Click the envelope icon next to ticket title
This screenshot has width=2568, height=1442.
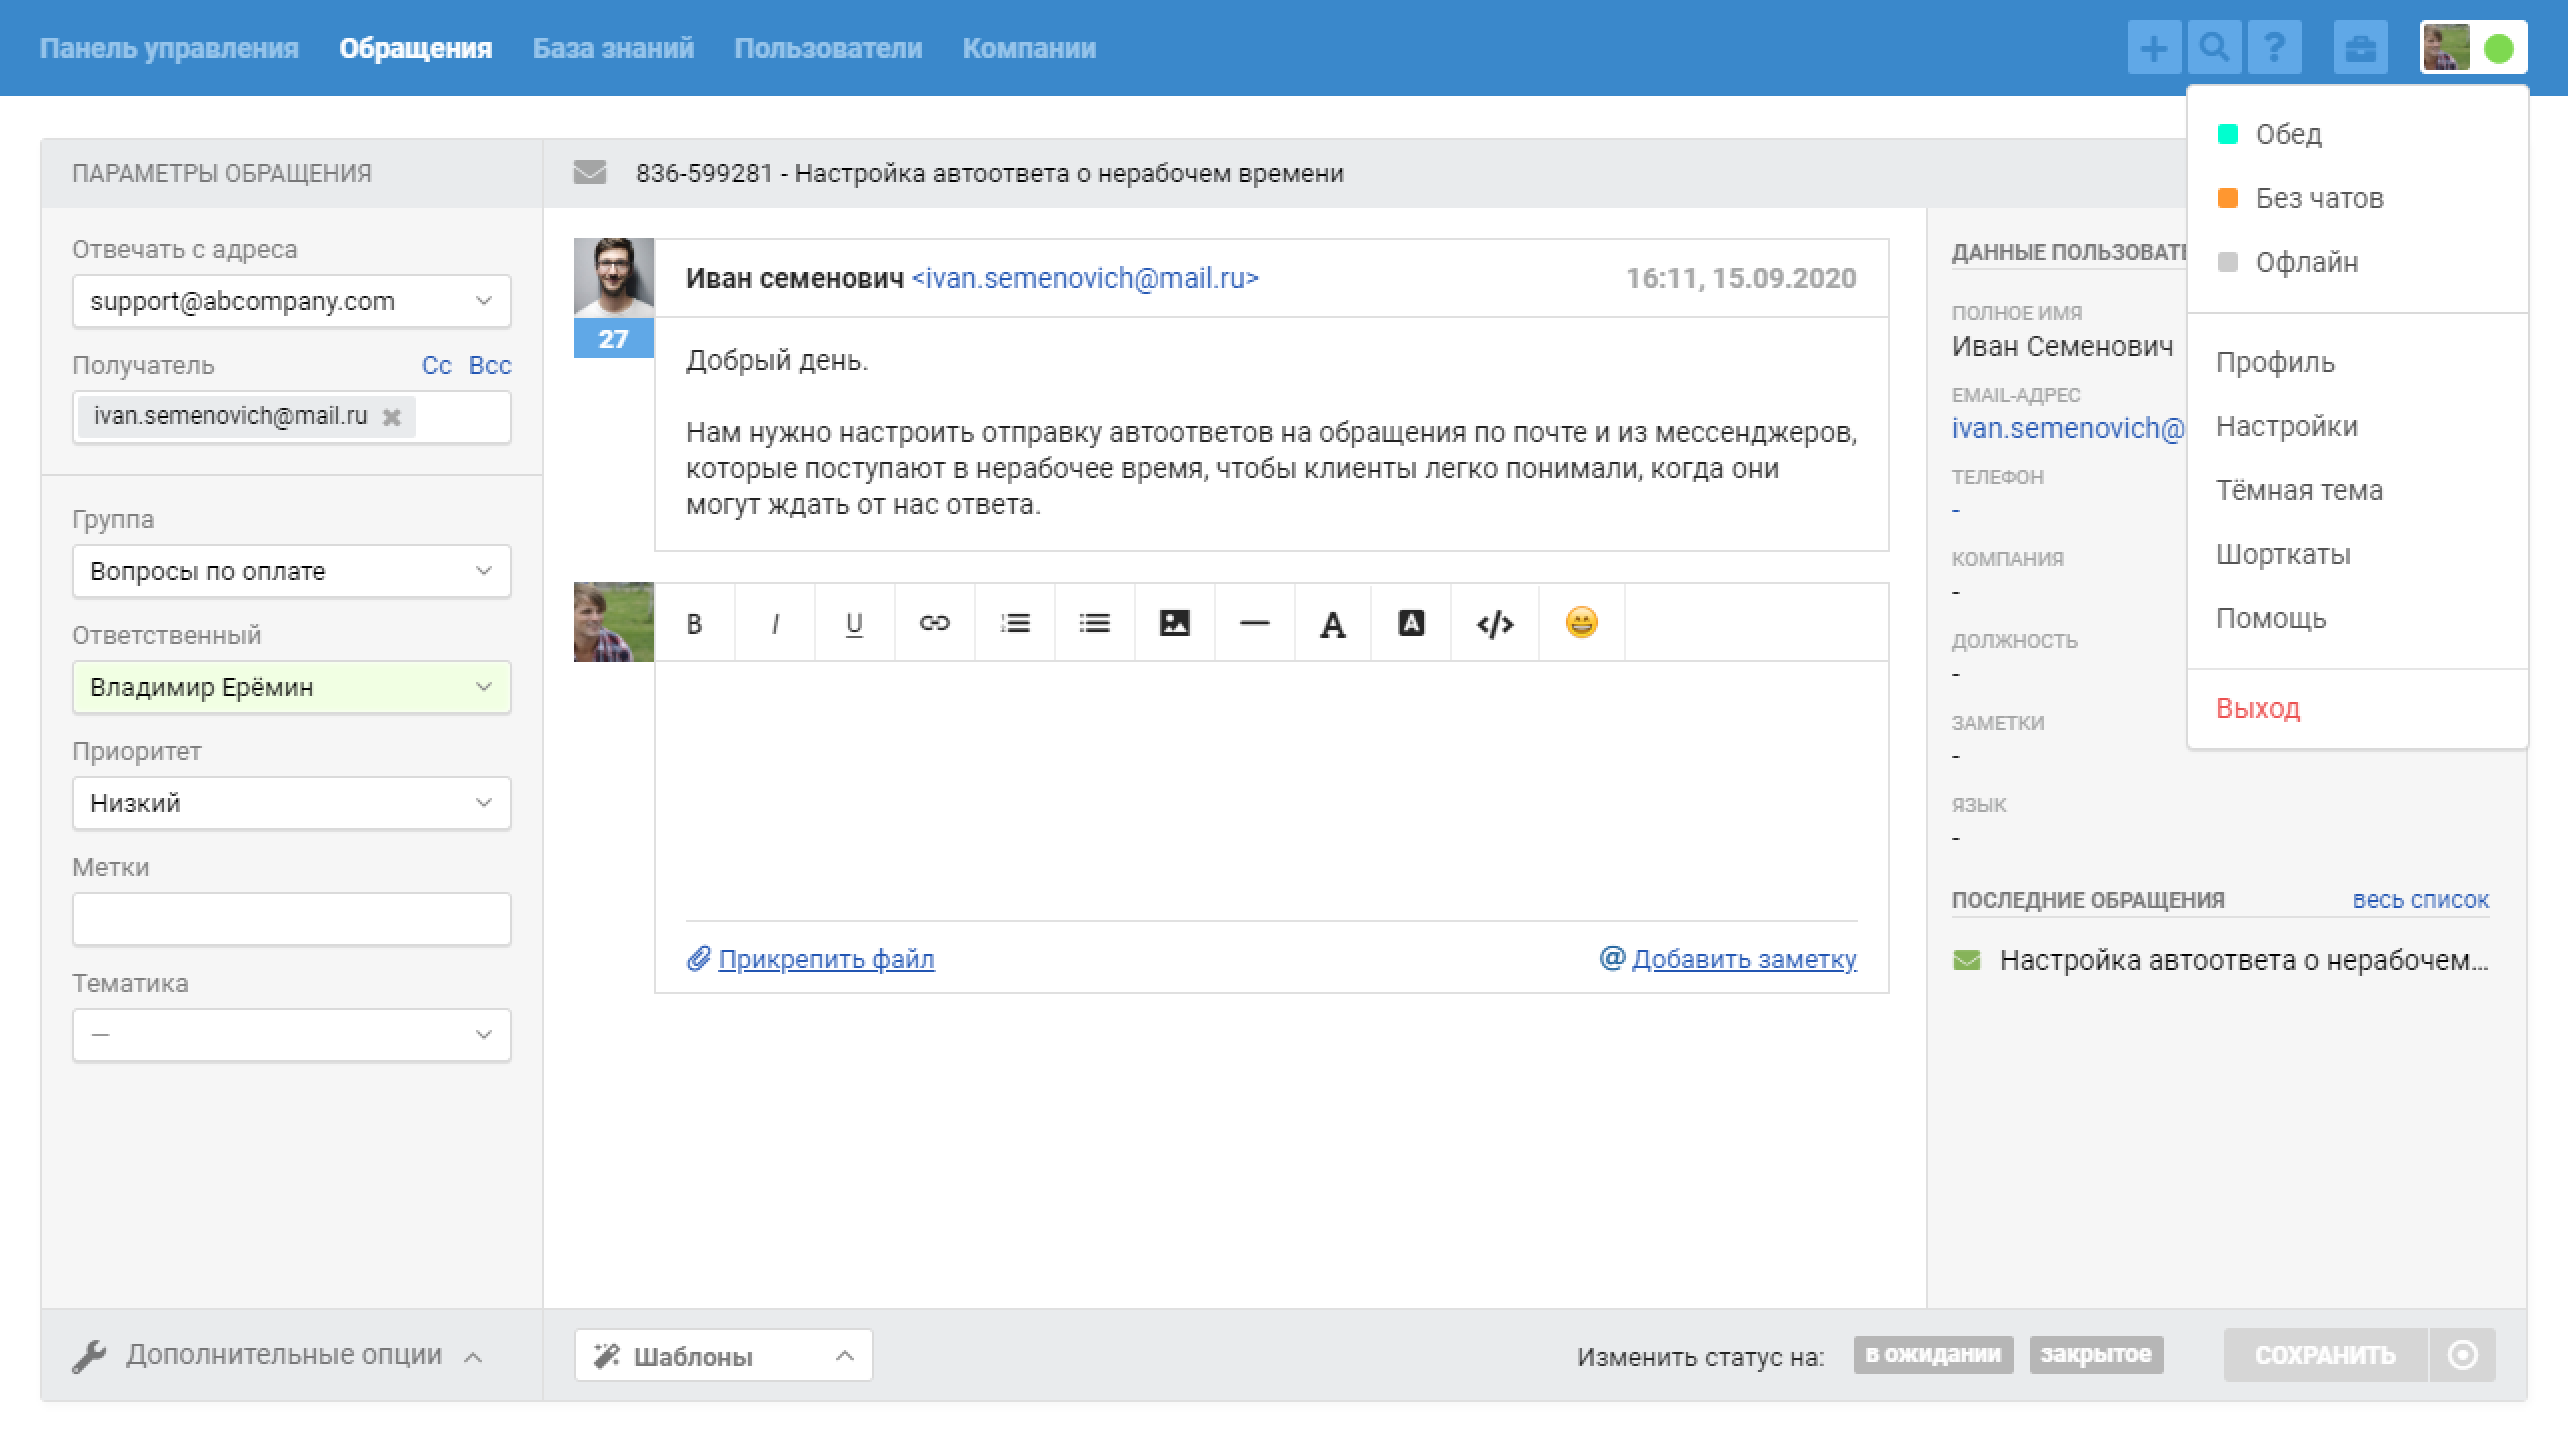(x=590, y=173)
